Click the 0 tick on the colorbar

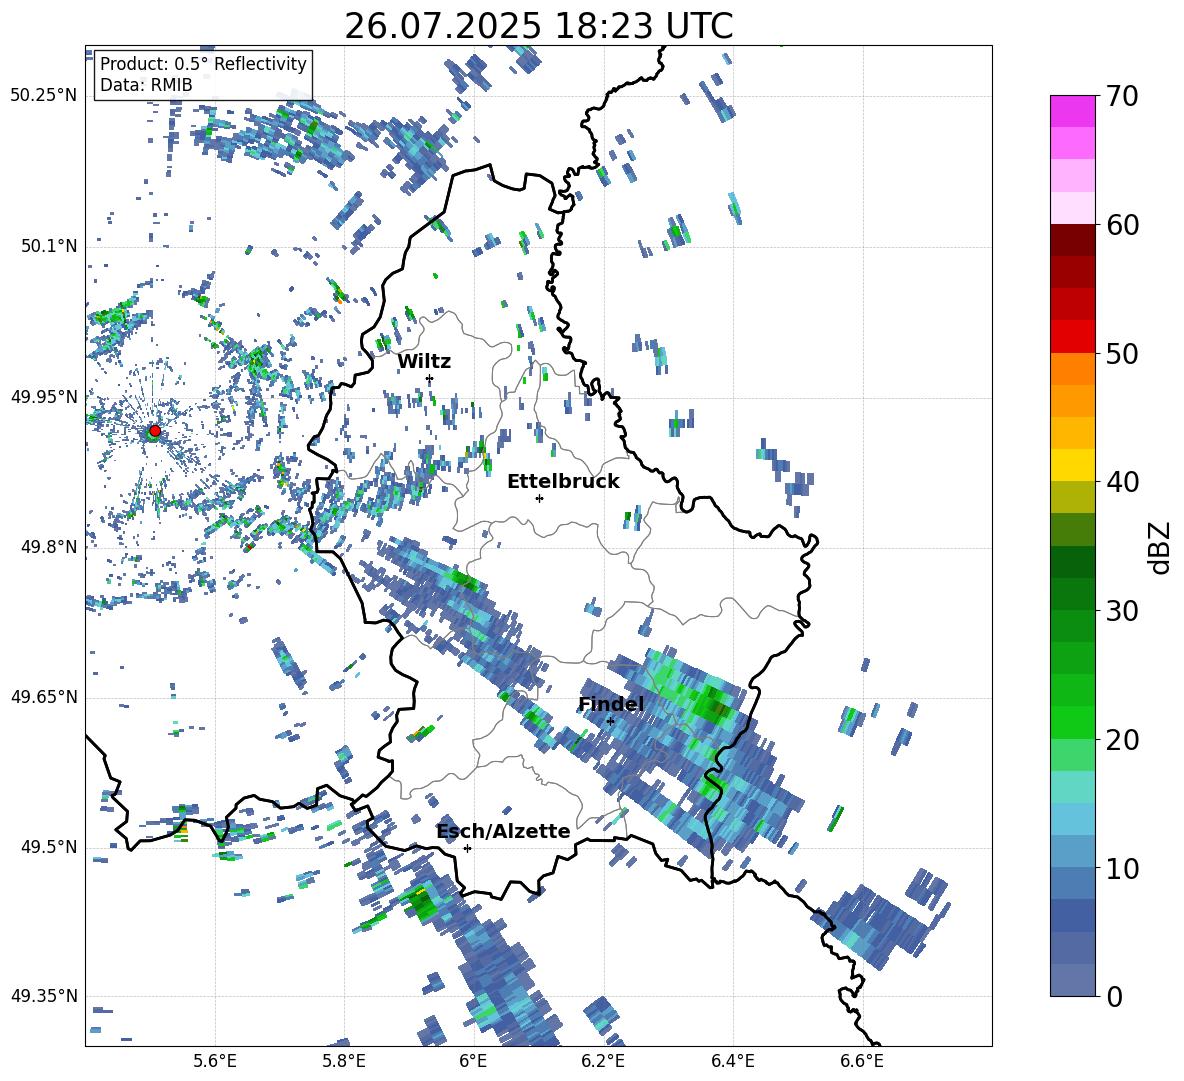(1114, 996)
